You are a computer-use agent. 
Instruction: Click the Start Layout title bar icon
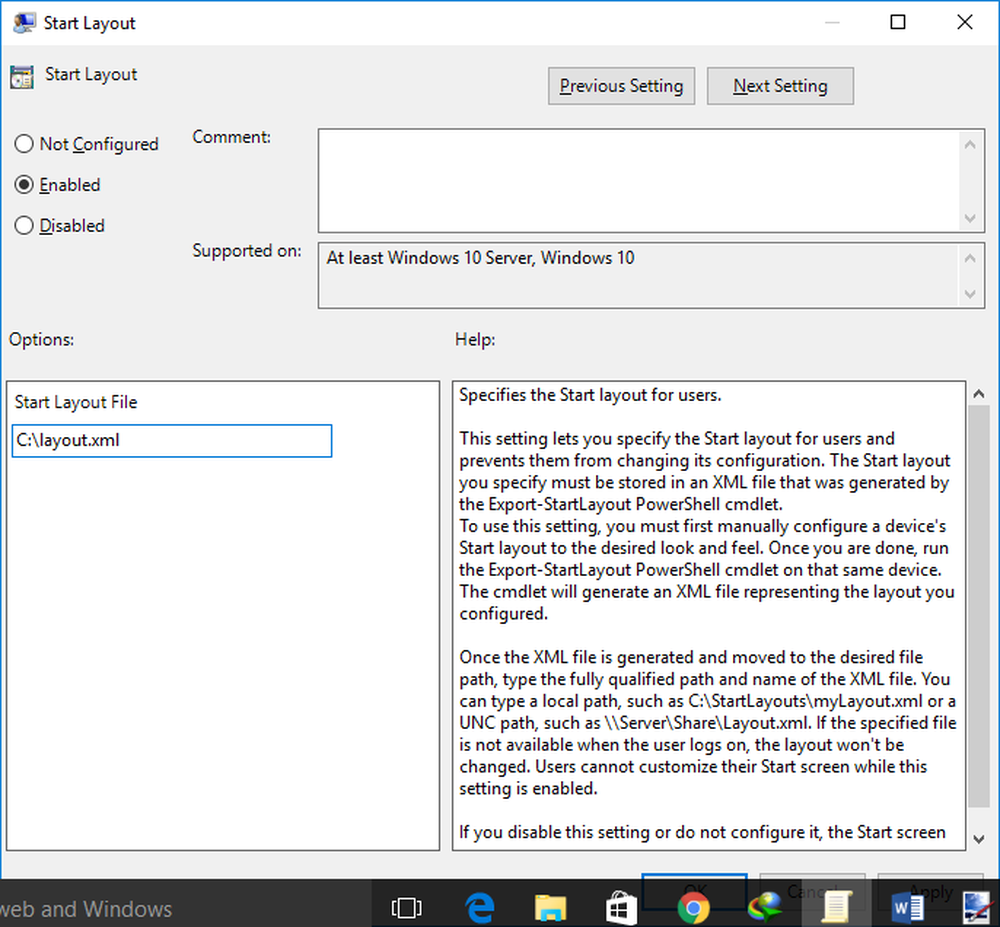(22, 21)
